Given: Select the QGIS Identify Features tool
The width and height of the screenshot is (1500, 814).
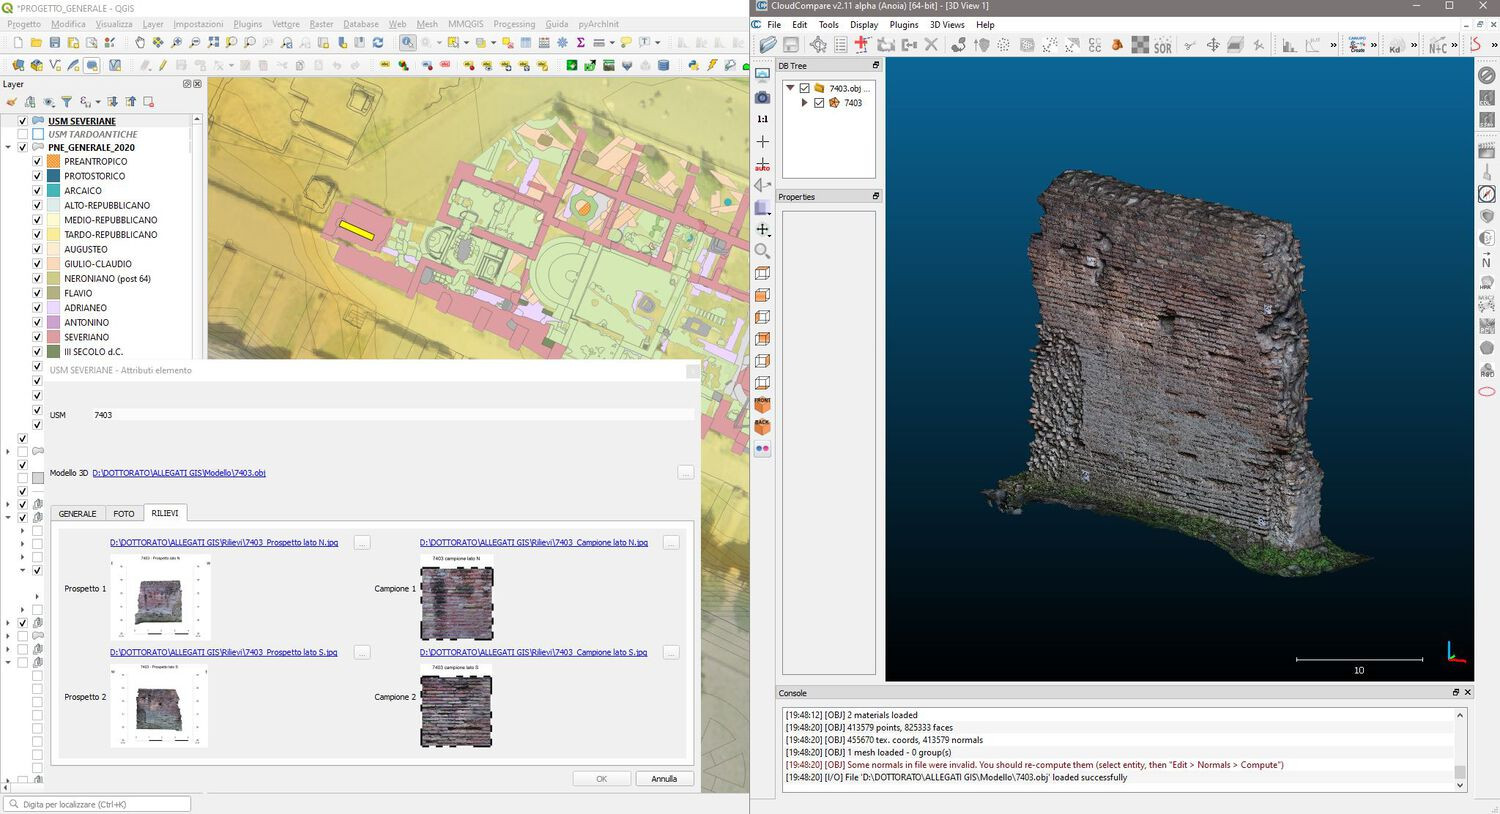Looking at the screenshot, I should tap(407, 43).
